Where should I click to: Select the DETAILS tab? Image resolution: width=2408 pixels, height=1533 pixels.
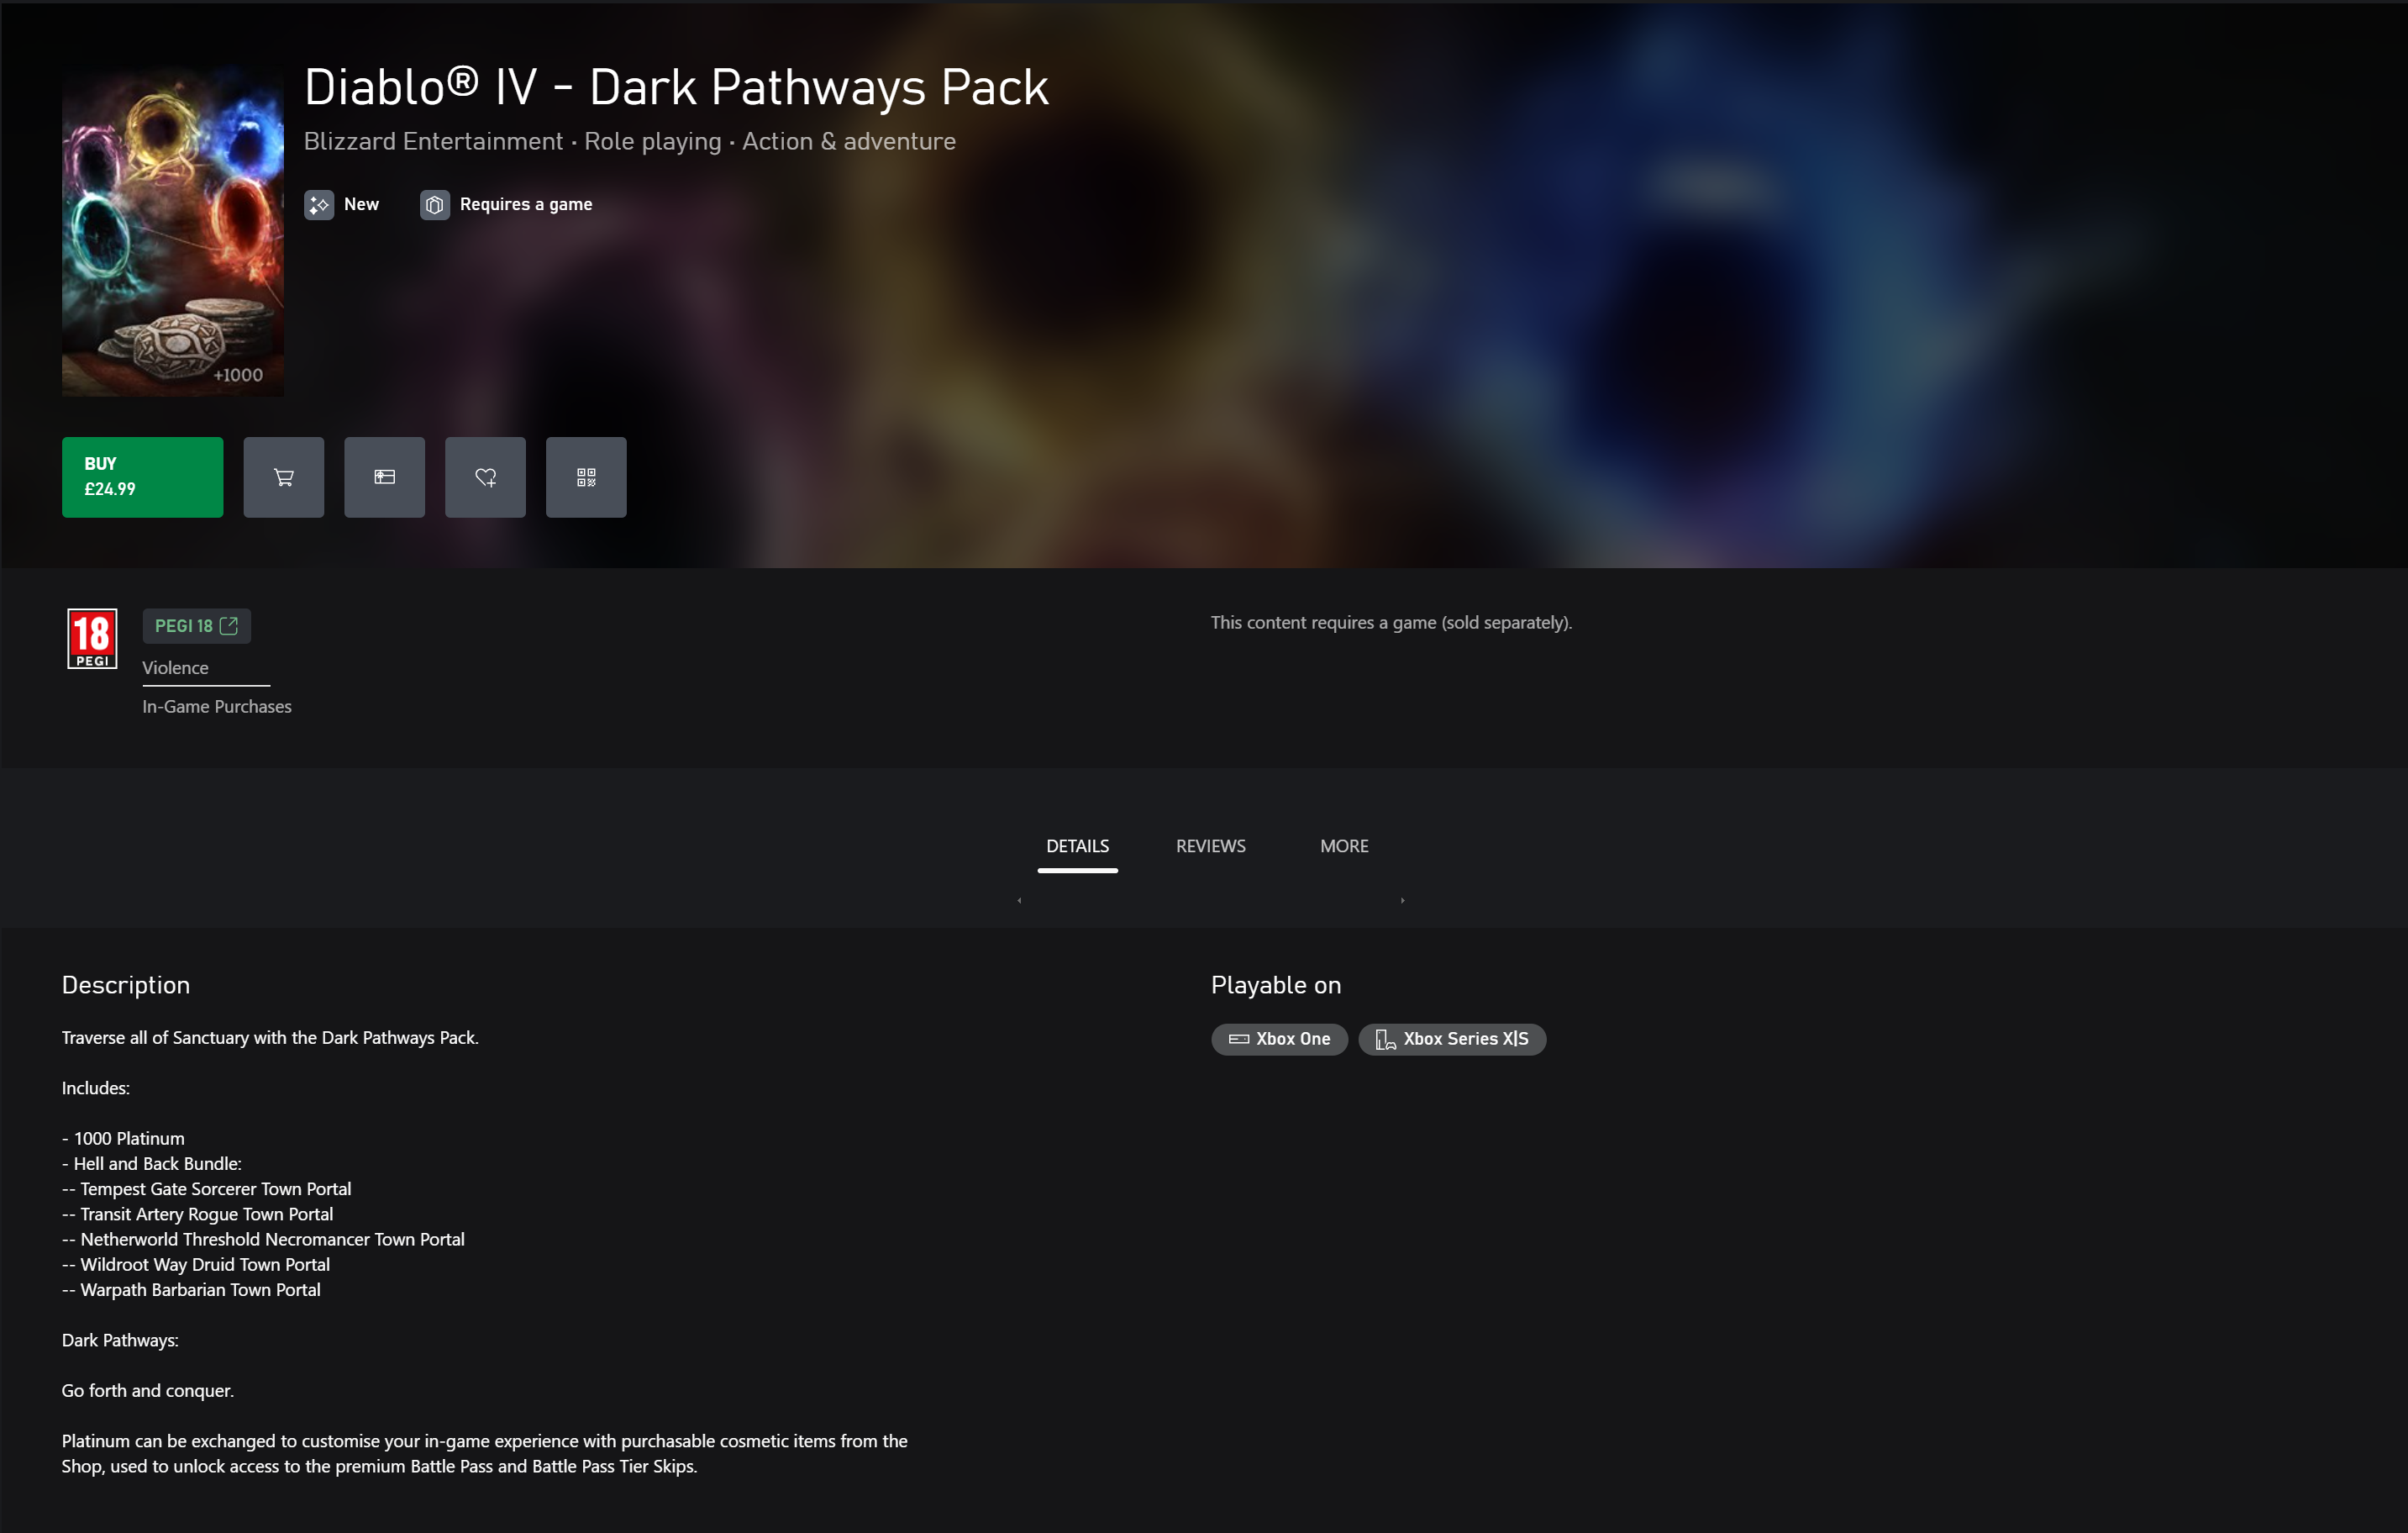(x=1078, y=846)
